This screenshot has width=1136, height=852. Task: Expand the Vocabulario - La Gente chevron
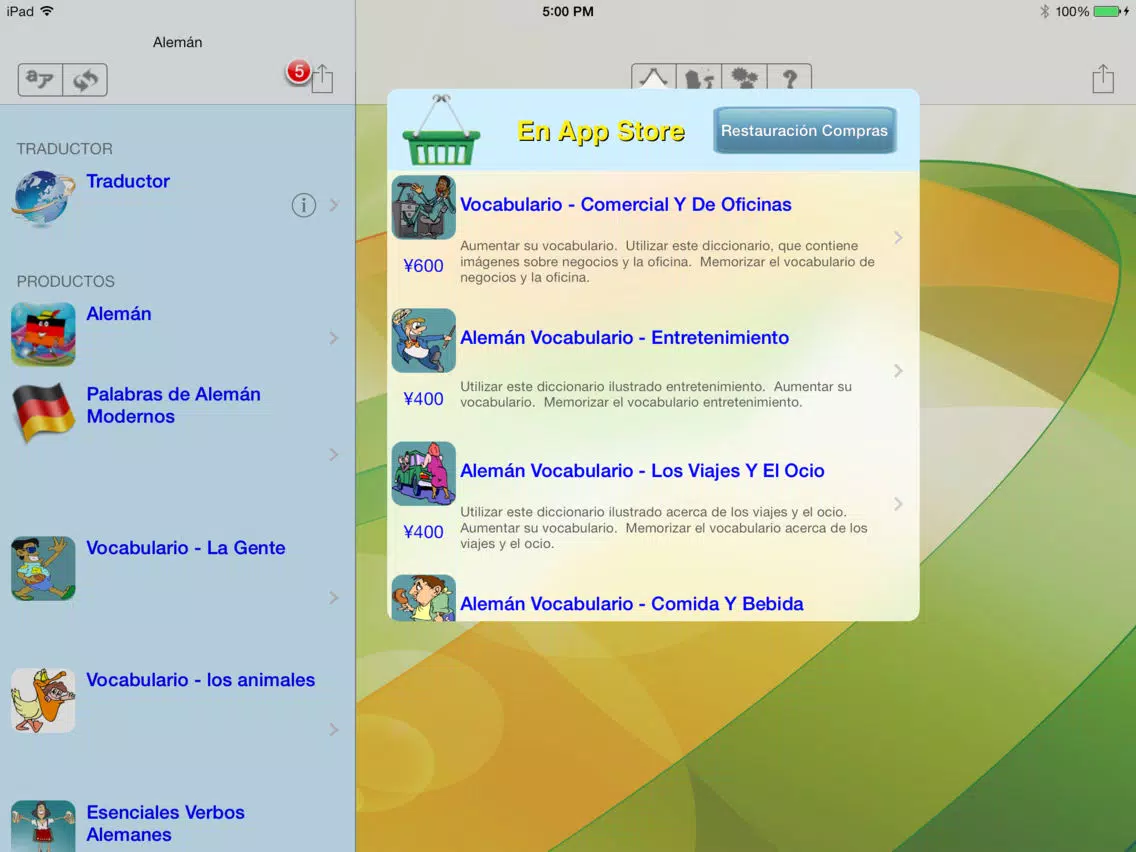tap(334, 598)
